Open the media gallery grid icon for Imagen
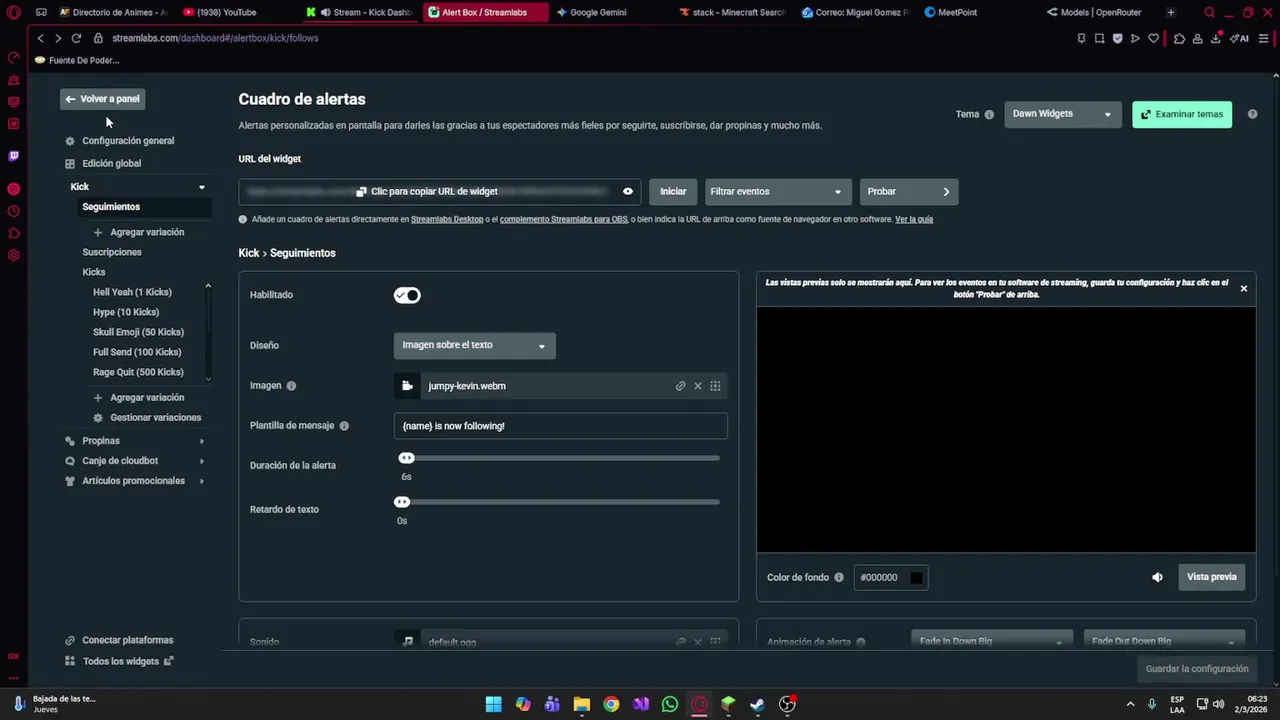1280x720 pixels. (715, 386)
